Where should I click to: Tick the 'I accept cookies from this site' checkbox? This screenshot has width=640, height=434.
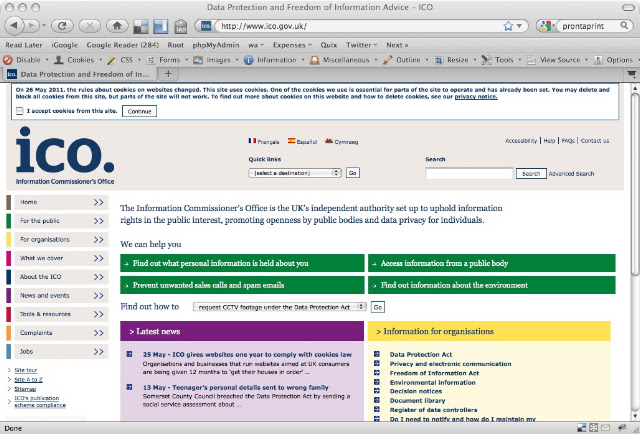(x=20, y=111)
